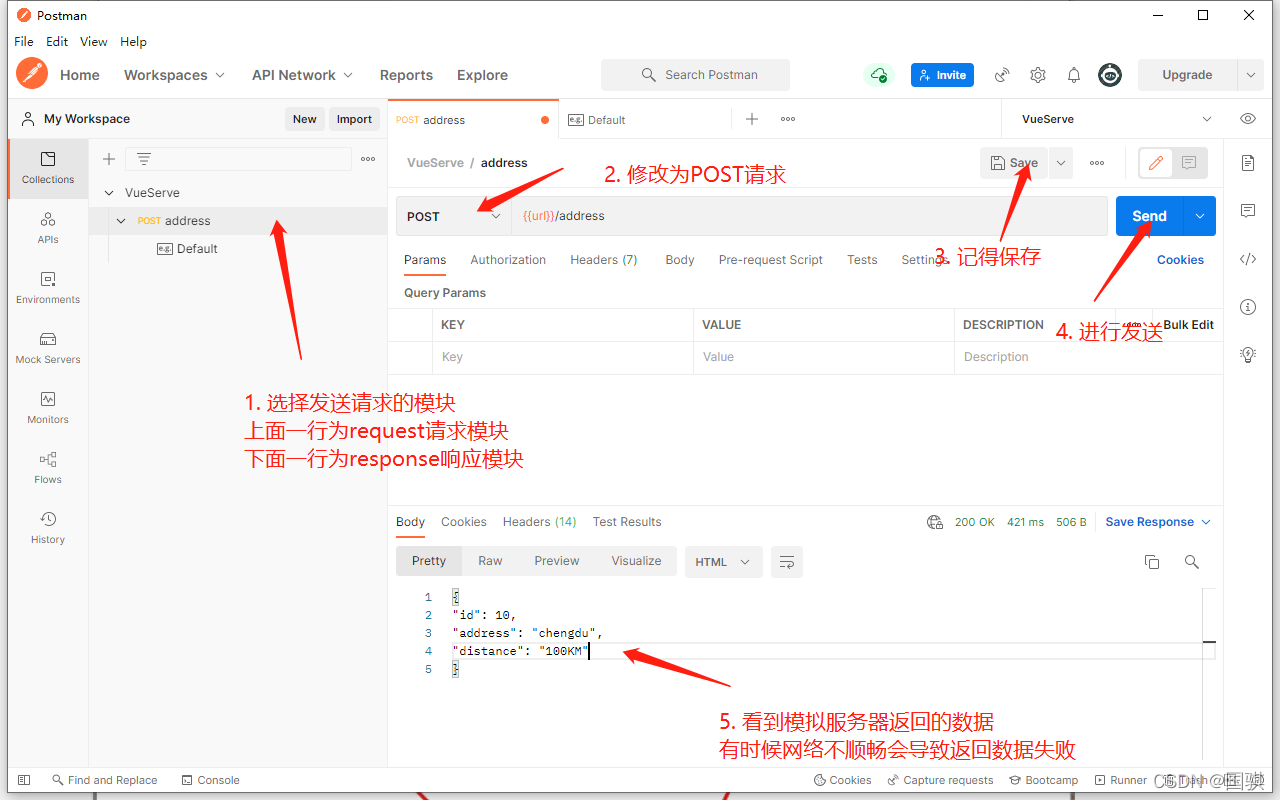Open the request view more actions ellipsis
This screenshot has height=800, width=1280.
tap(1097, 163)
